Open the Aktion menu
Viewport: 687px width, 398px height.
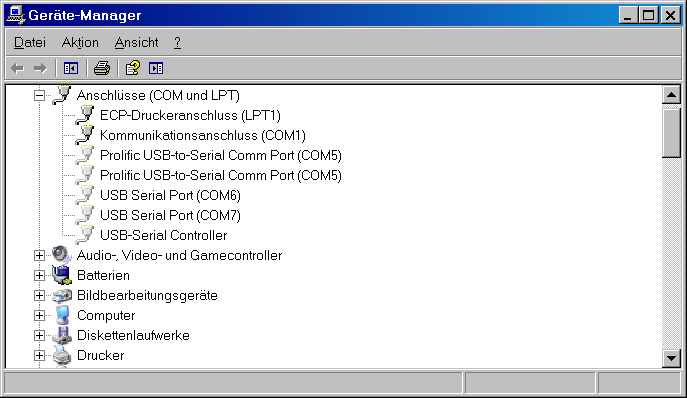coord(80,43)
